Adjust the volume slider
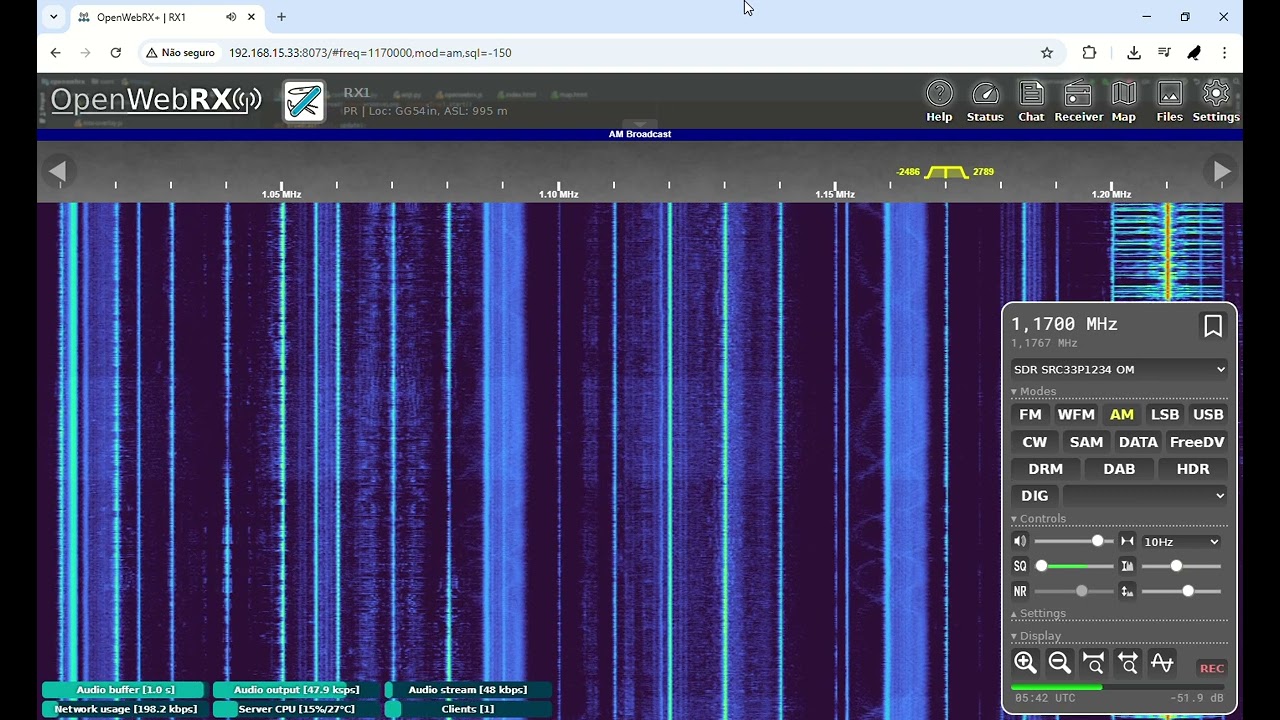Image resolution: width=1280 pixels, height=720 pixels. pyautogui.click(x=1074, y=541)
